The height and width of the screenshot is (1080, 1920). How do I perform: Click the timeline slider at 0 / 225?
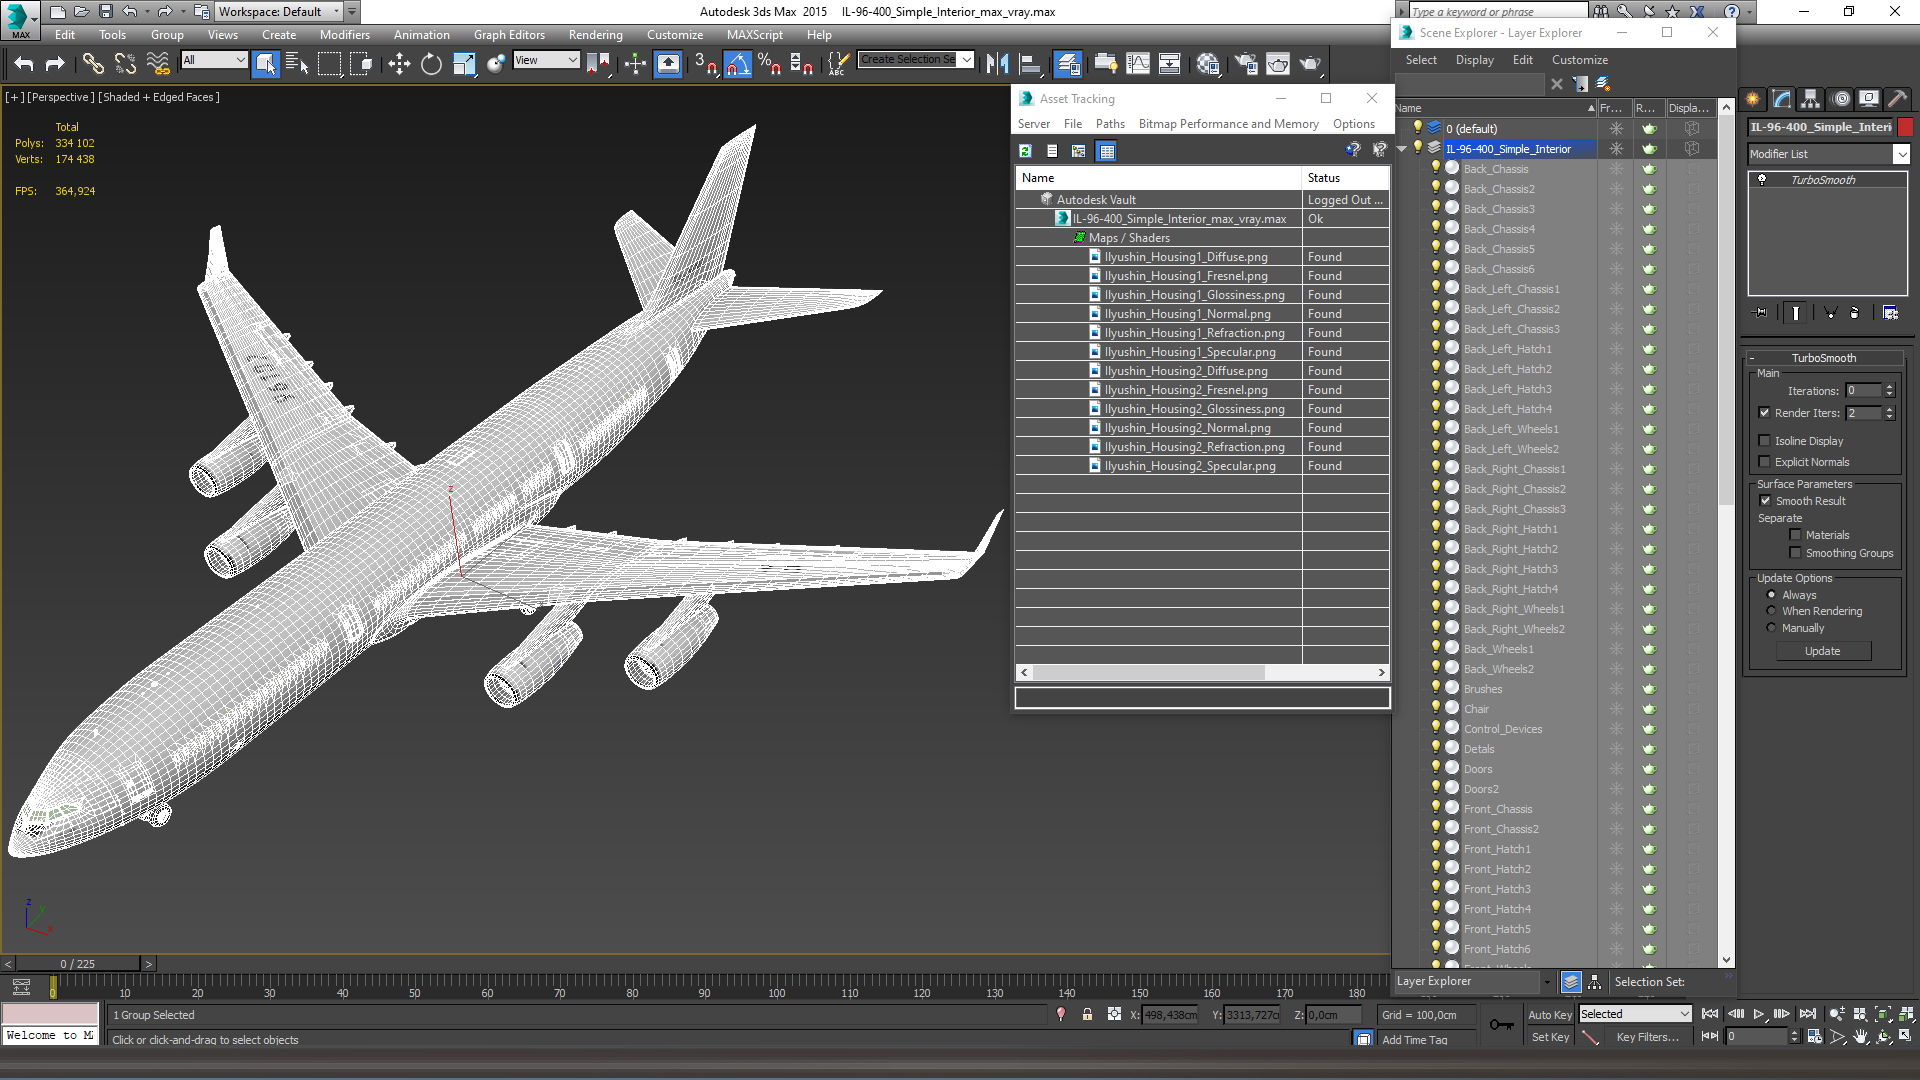point(78,964)
